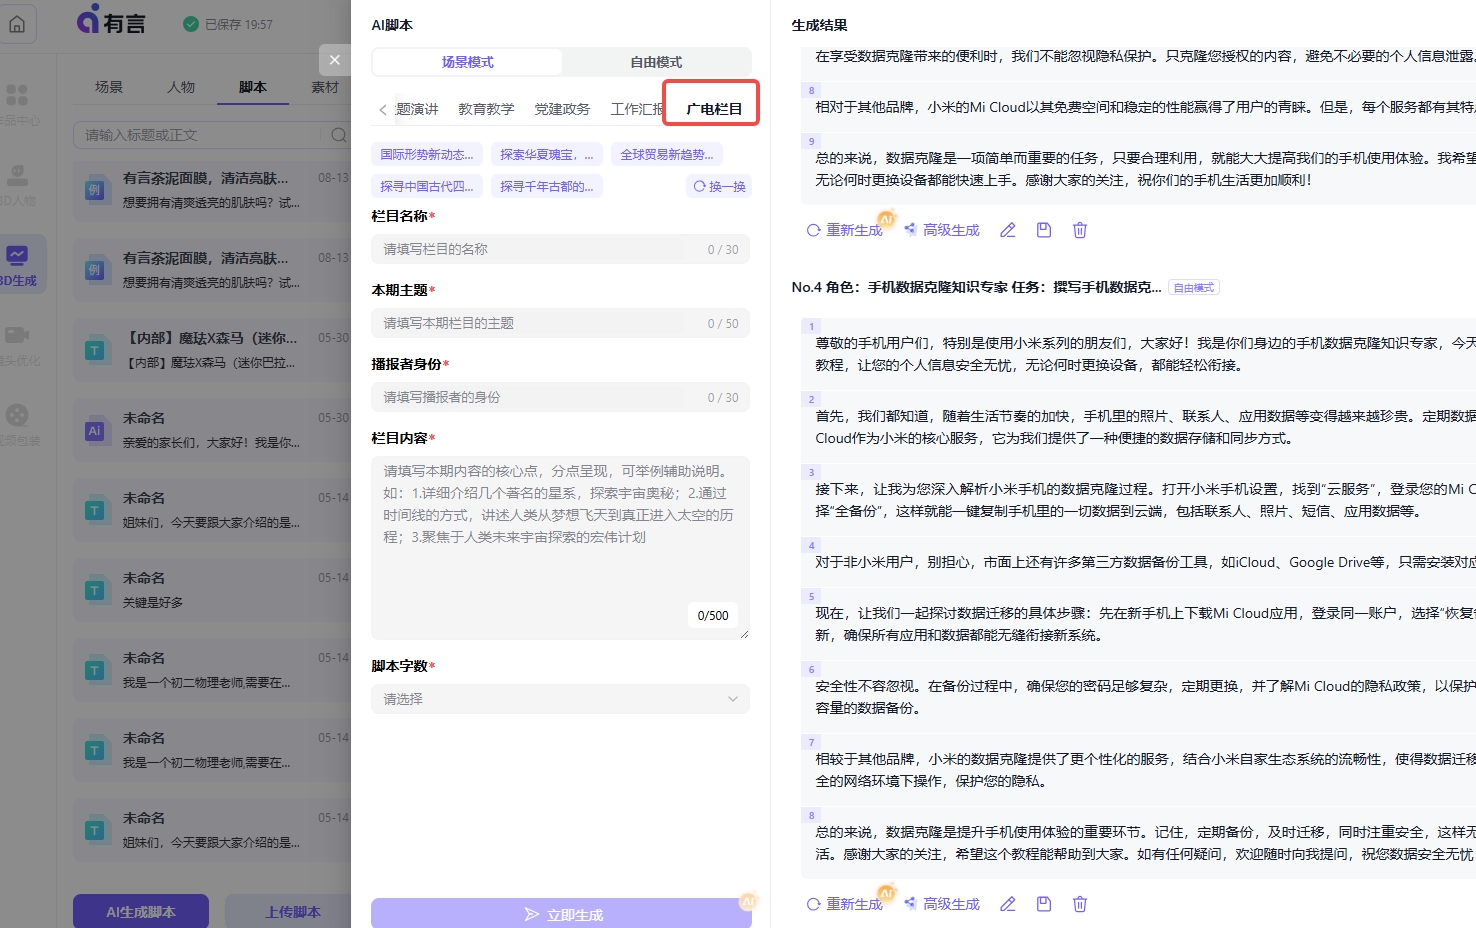This screenshot has height=928, width=1476.
Task: Click 高级生成 below the No.4 result
Action: [x=942, y=904]
